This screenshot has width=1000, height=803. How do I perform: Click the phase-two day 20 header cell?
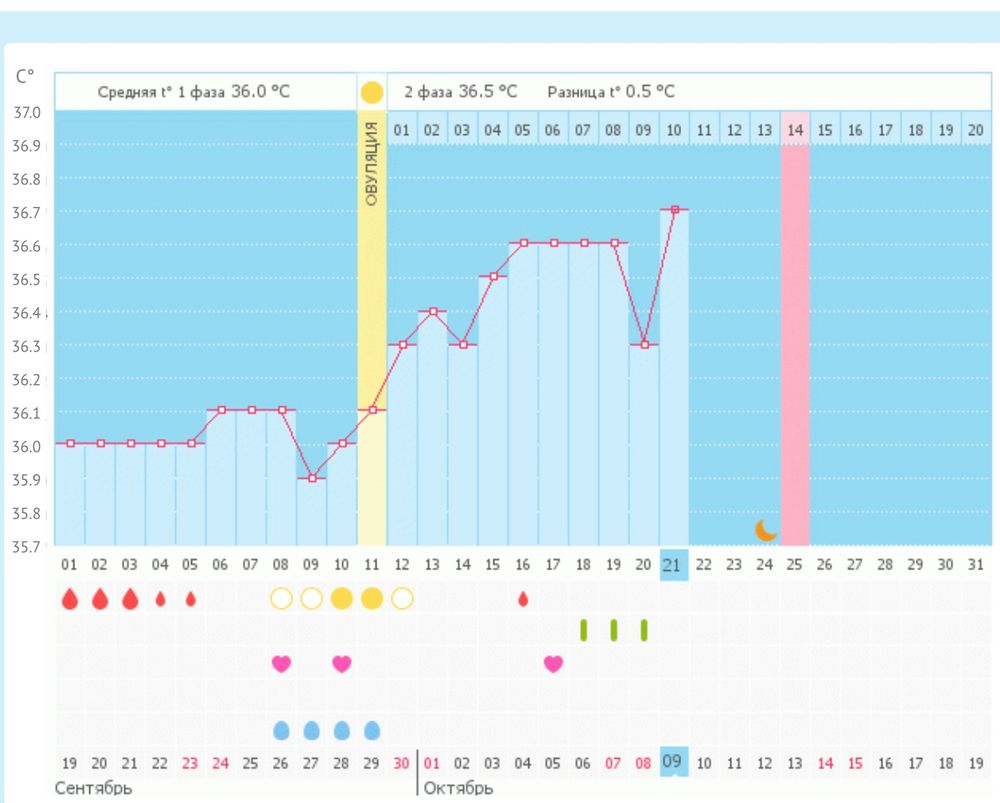tap(976, 129)
